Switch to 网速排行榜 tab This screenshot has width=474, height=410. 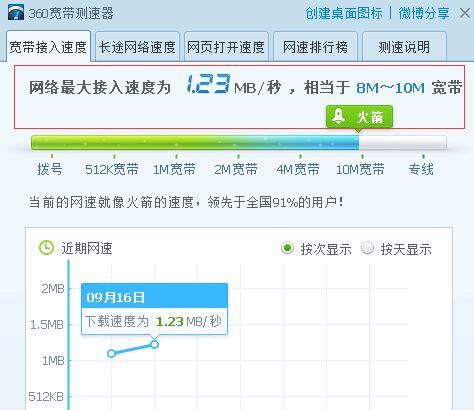[x=315, y=47]
